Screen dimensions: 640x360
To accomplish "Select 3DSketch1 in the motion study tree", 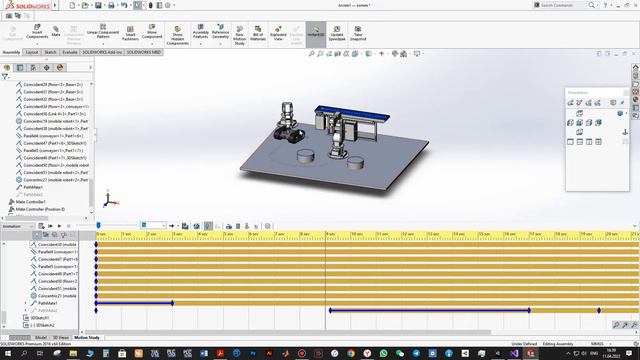I will (37, 318).
